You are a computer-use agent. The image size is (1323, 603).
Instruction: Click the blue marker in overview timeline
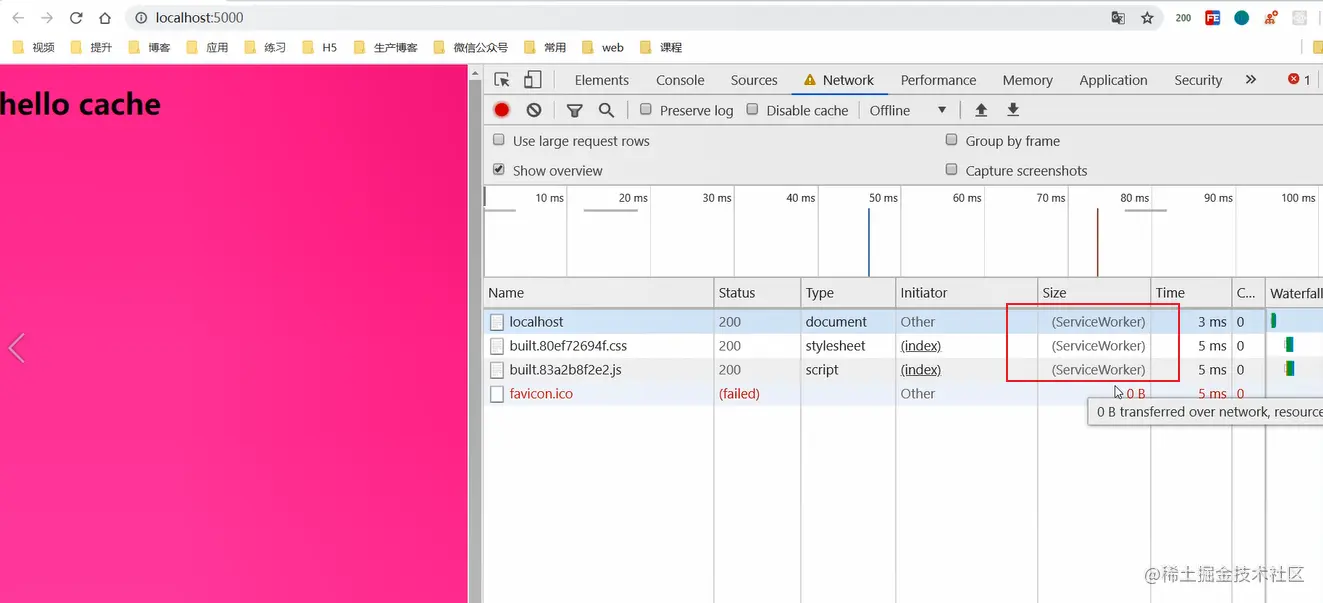click(869, 242)
